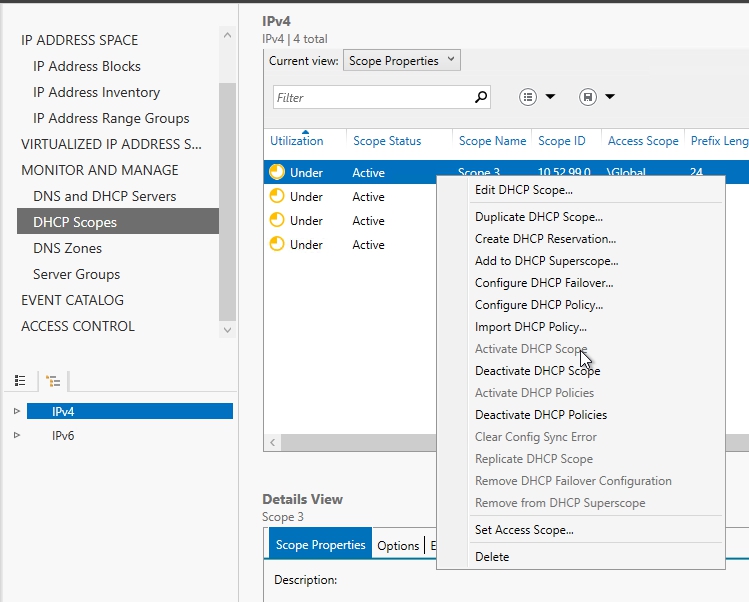Click the utilization icon in the second row

coord(277,197)
